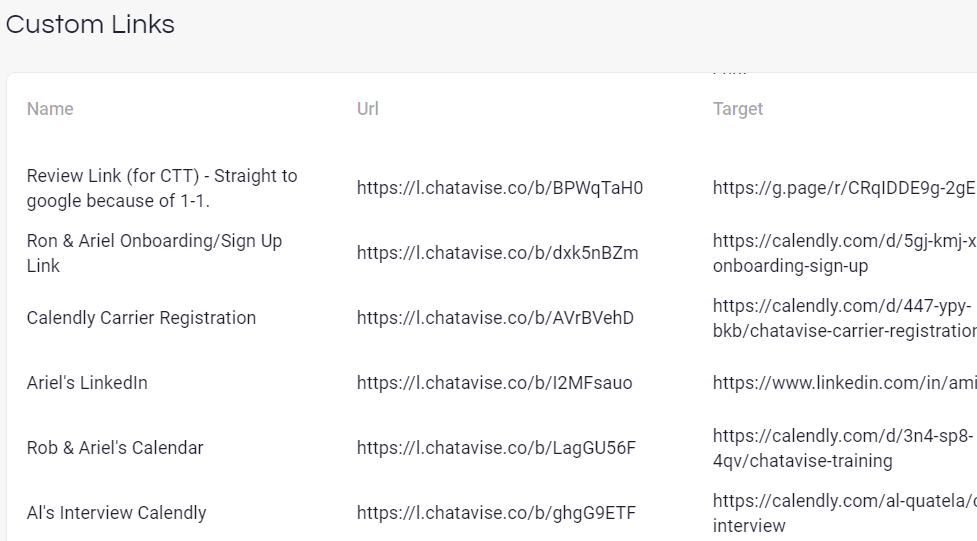Select Calendly Carrier Registration name

tap(141, 318)
